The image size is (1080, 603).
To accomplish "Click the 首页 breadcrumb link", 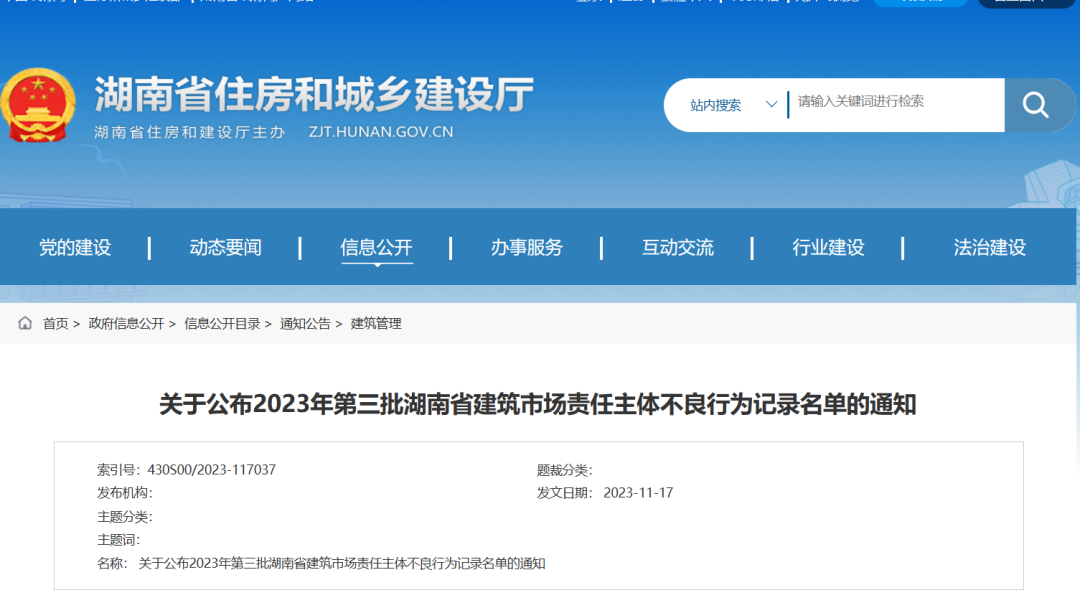I will 53,323.
